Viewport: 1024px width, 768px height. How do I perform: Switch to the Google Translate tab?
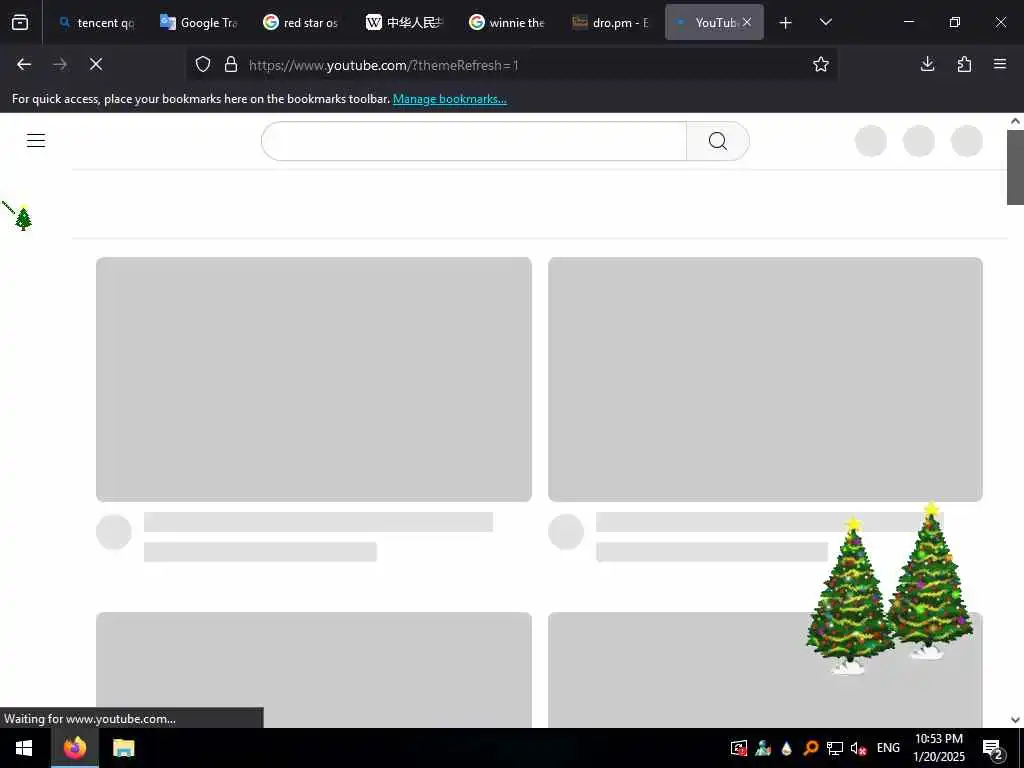[x=200, y=22]
